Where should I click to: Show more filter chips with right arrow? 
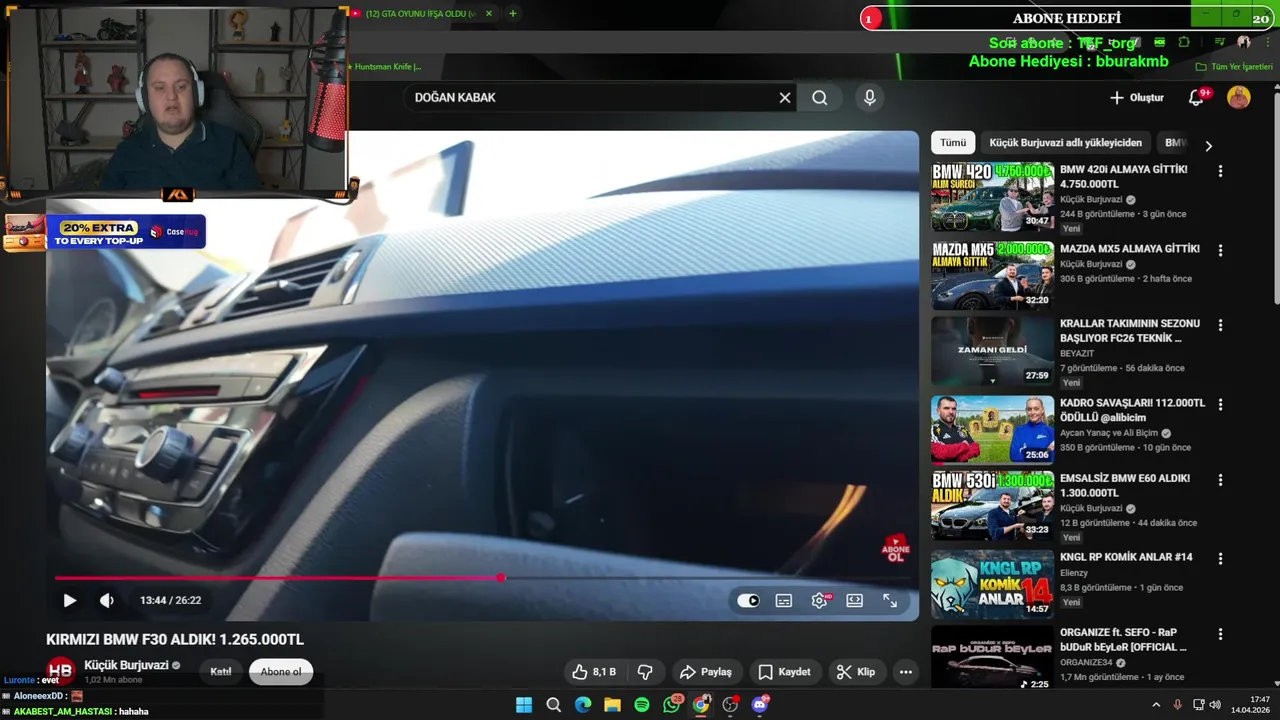[x=1208, y=146]
